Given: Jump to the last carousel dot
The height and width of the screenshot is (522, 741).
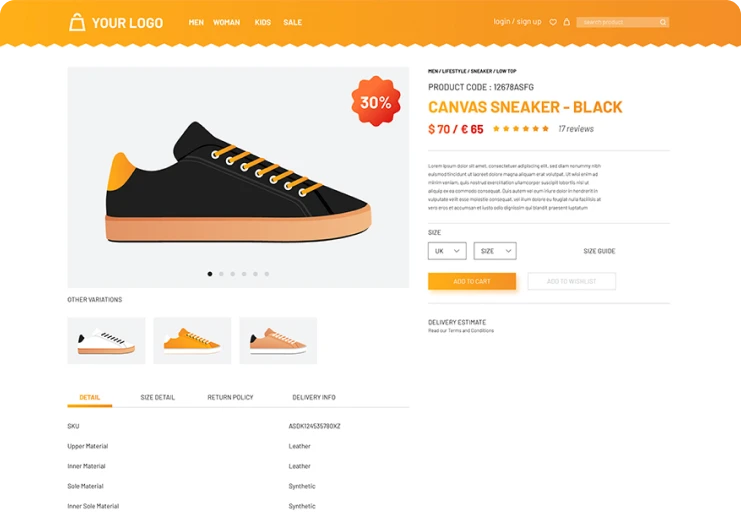Looking at the screenshot, I should point(267,274).
